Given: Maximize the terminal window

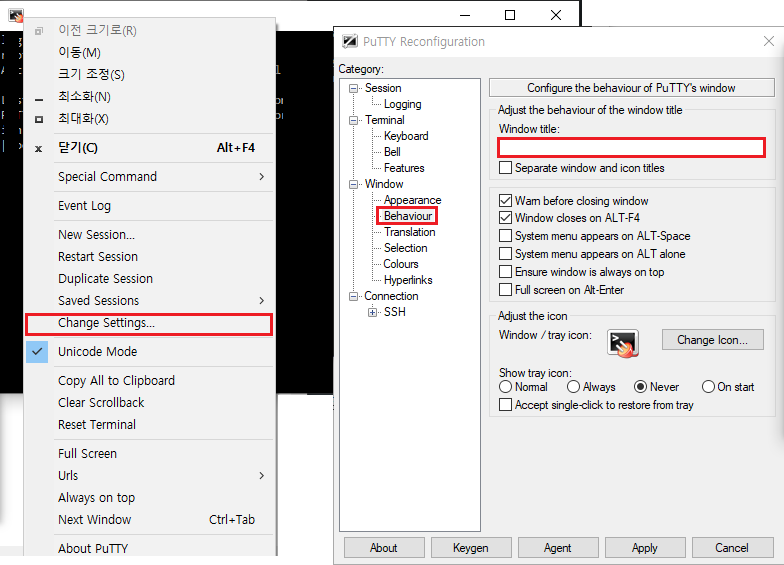Looking at the screenshot, I should [x=510, y=15].
